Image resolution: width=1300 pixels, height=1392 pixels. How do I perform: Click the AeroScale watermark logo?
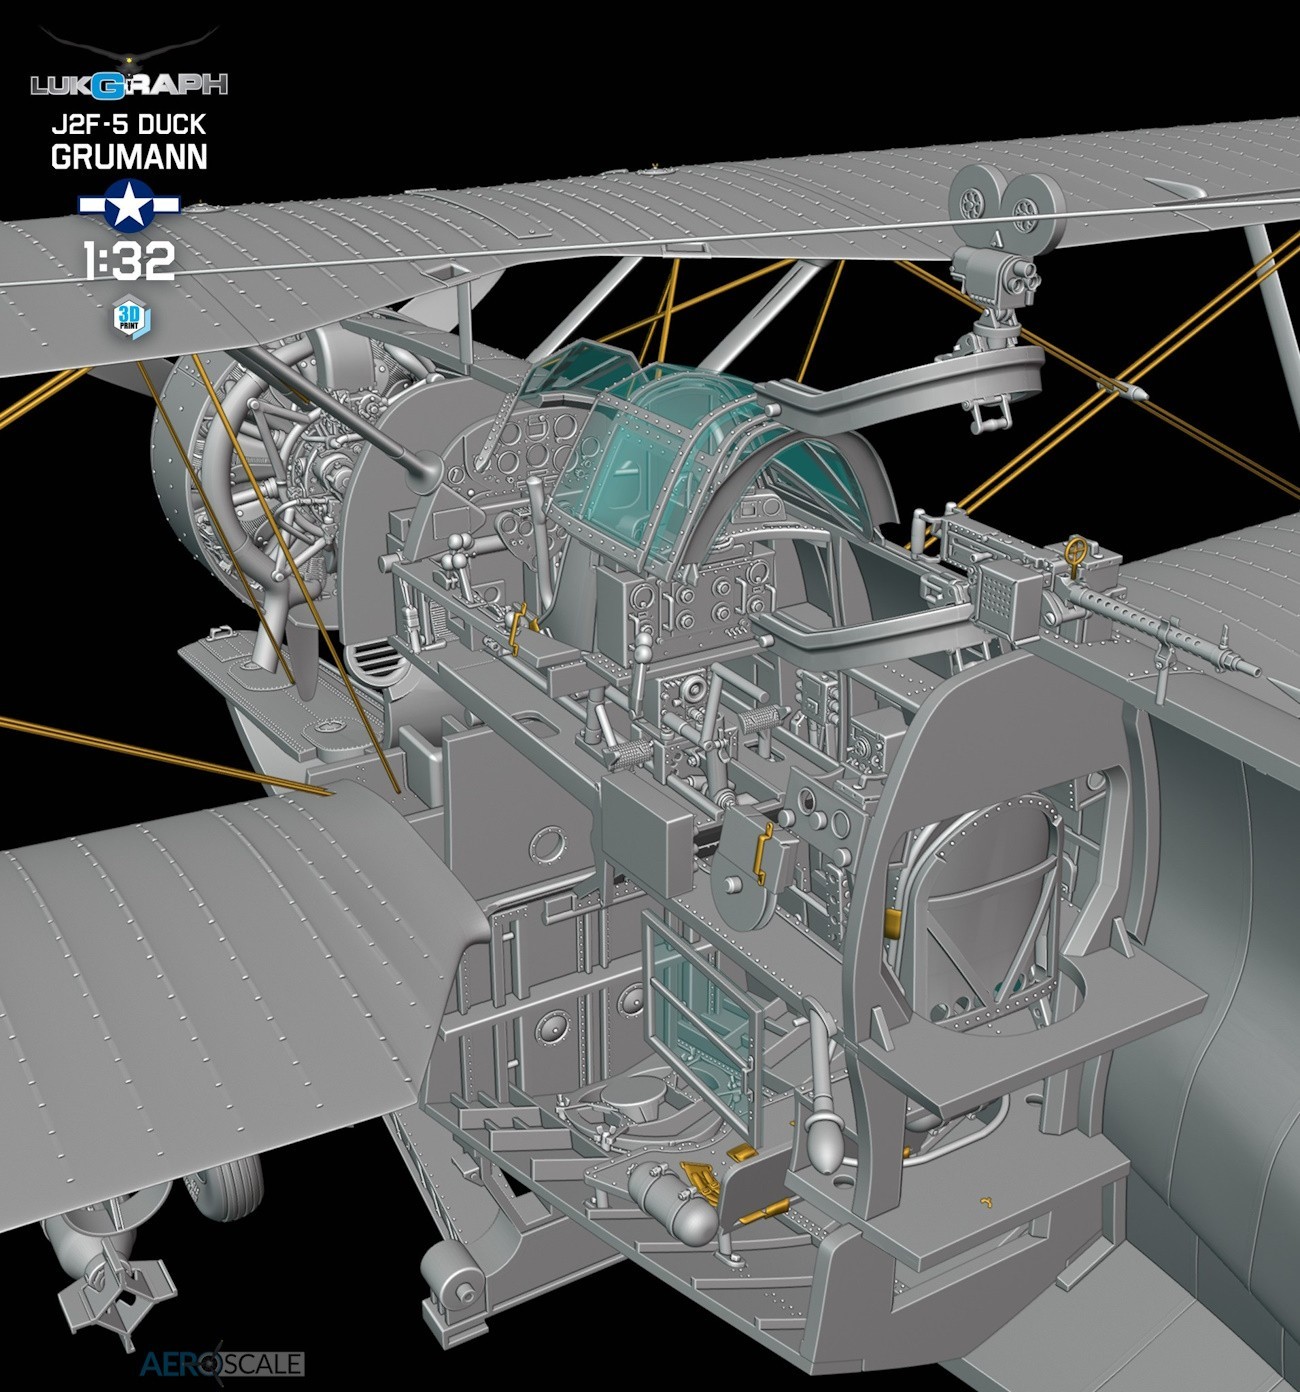pos(221,1363)
